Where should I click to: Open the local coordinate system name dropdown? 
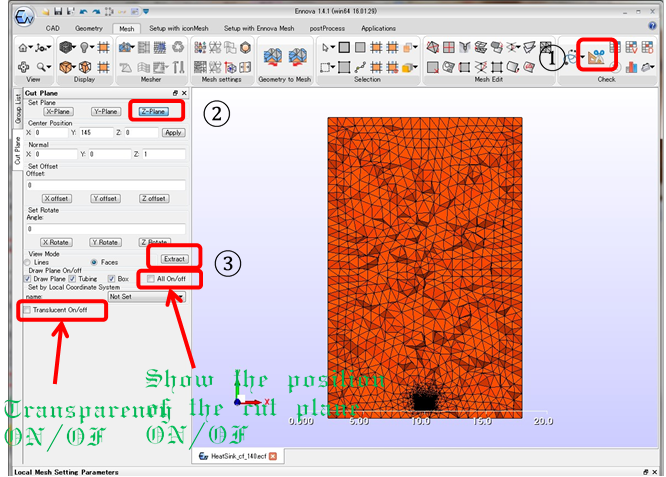146,296
